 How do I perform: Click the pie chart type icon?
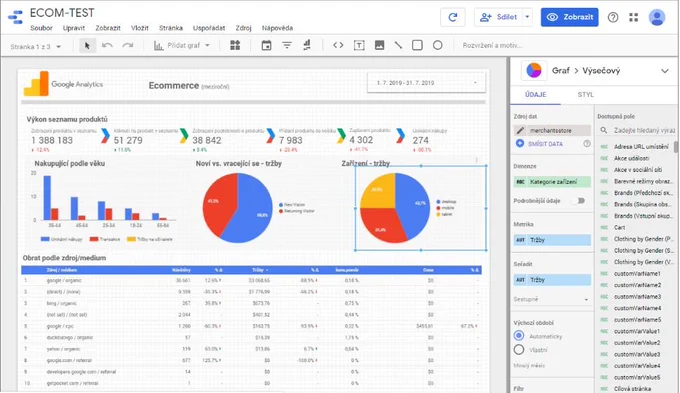(x=534, y=70)
